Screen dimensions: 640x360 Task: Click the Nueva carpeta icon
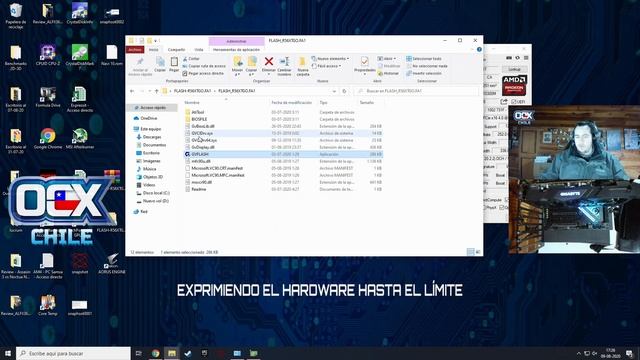pyautogui.click(x=302, y=66)
